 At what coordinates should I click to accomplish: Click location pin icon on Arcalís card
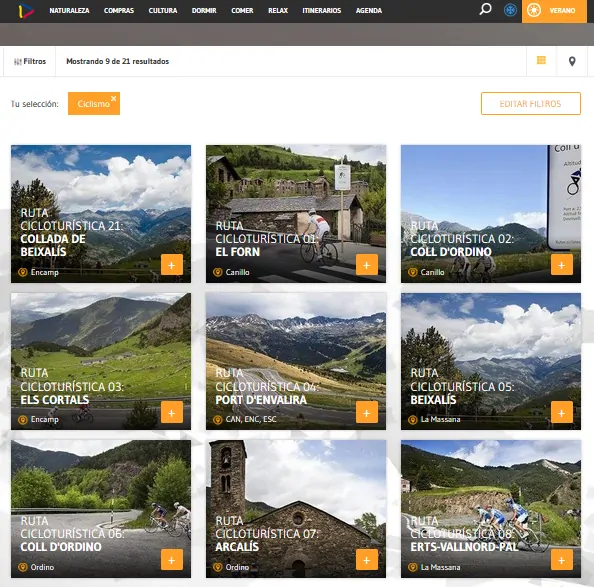218,567
